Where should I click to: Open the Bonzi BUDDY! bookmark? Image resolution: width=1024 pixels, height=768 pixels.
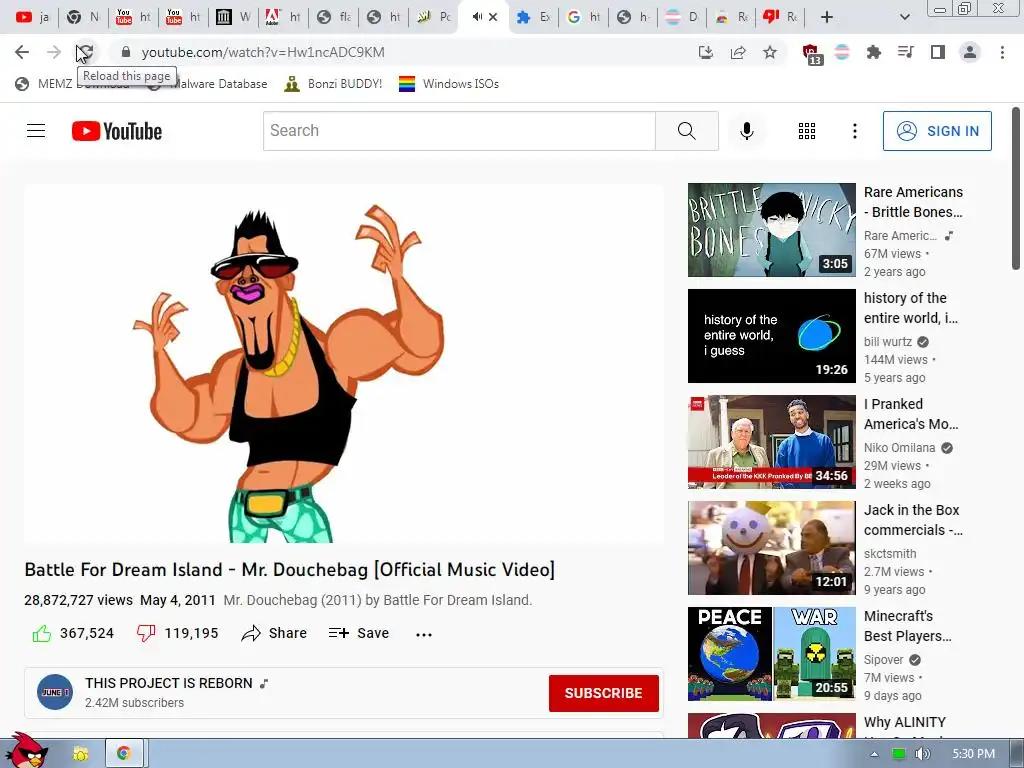click(333, 84)
